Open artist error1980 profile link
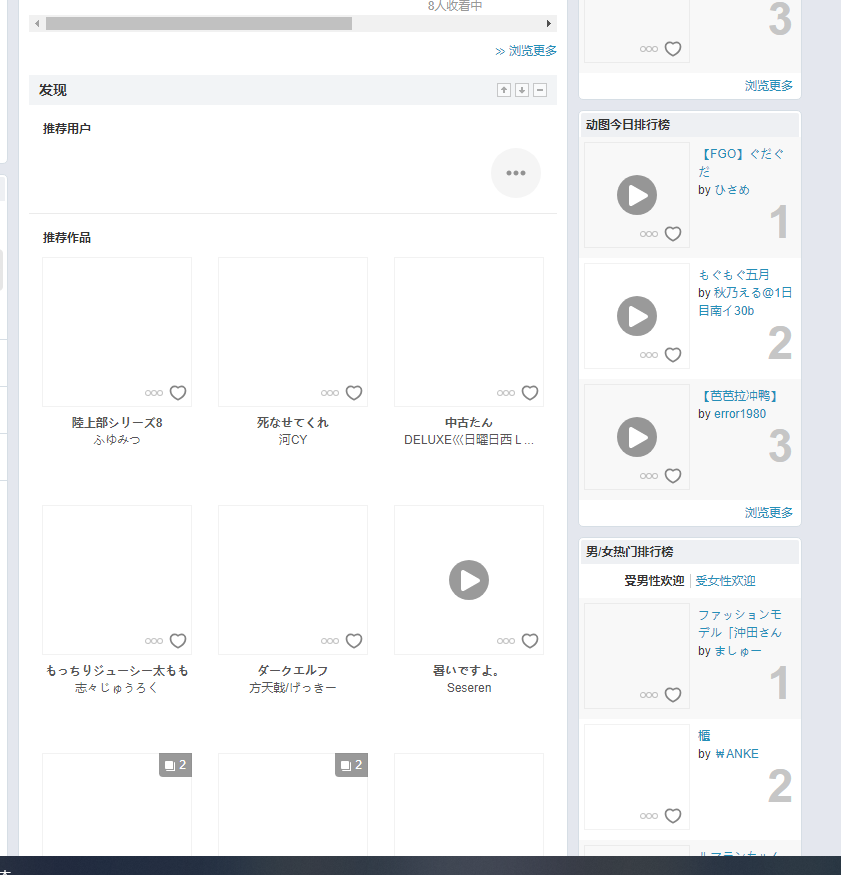Image resolution: width=841 pixels, height=875 pixels. tap(740, 414)
